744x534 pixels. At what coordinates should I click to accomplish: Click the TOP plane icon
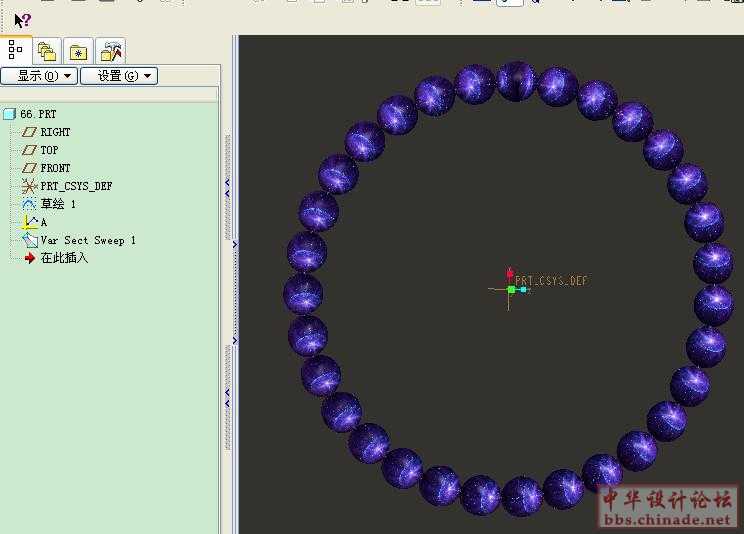[x=29, y=150]
